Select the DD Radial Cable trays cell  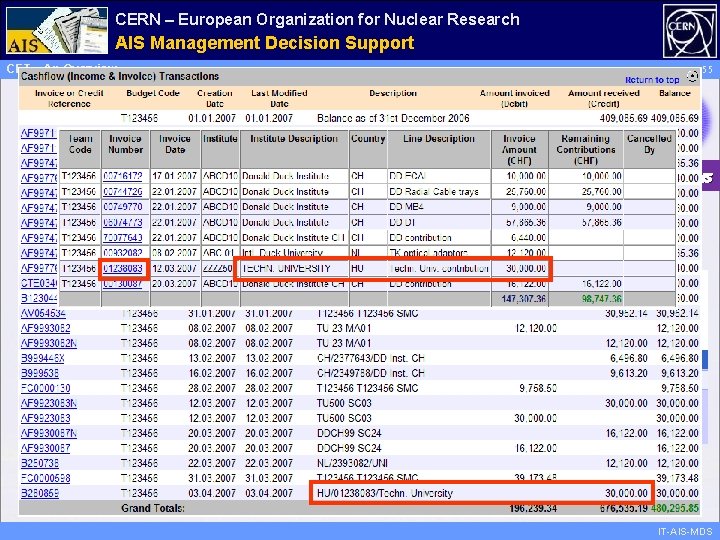[x=439, y=191]
